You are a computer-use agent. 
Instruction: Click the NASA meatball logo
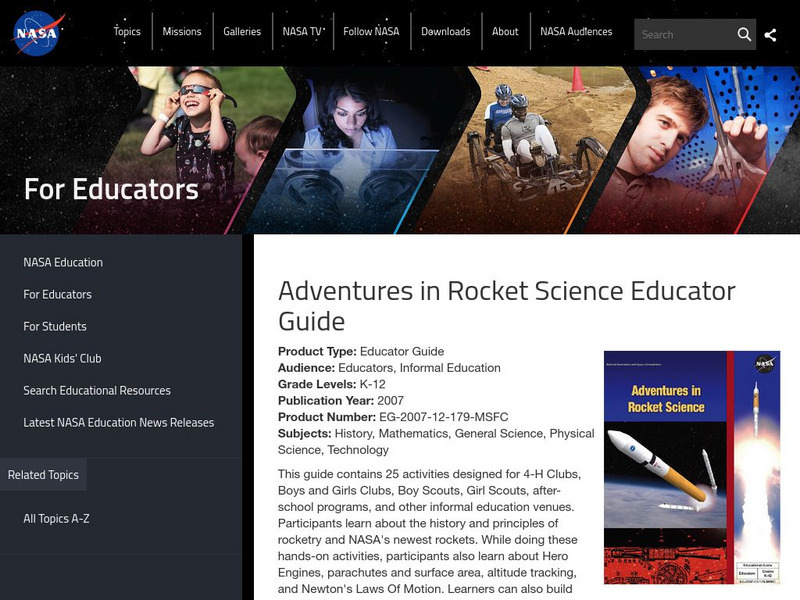pos(38,32)
